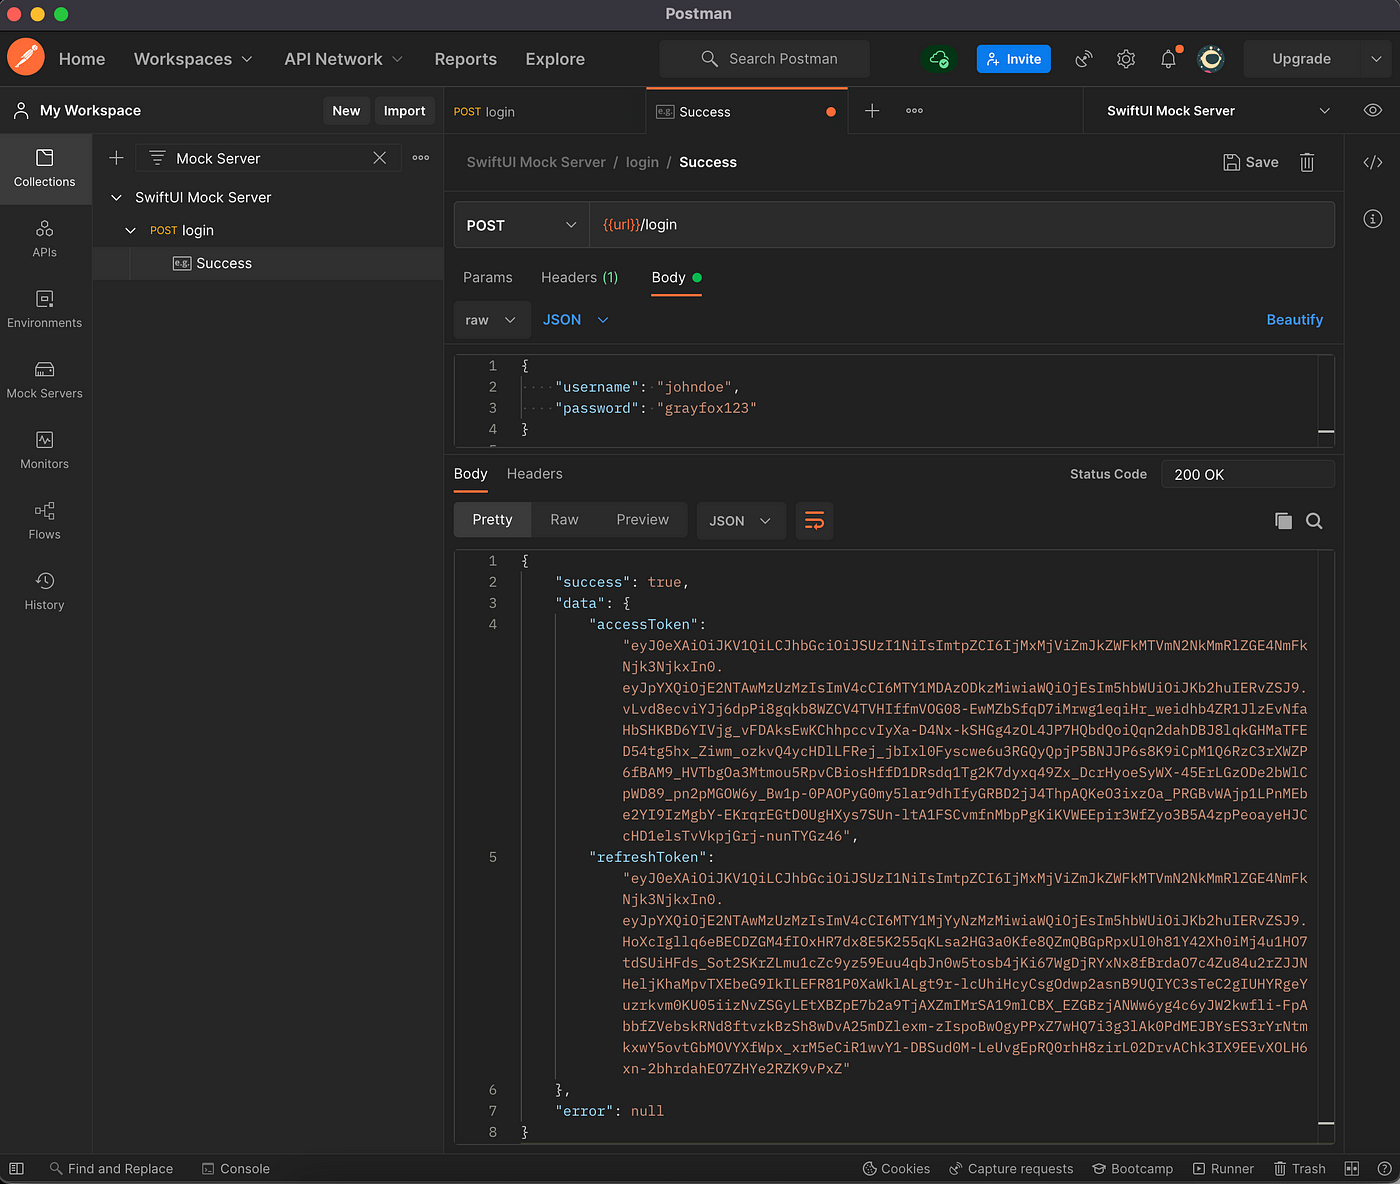
Task: Open environment quick look eye icon
Action: click(1373, 110)
